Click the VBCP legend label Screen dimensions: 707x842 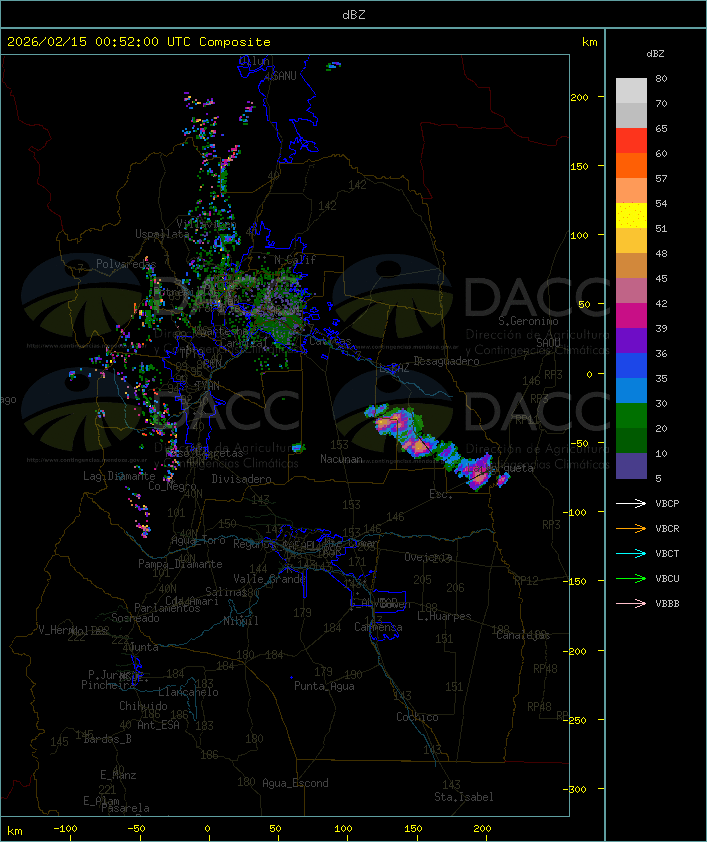(x=667, y=504)
